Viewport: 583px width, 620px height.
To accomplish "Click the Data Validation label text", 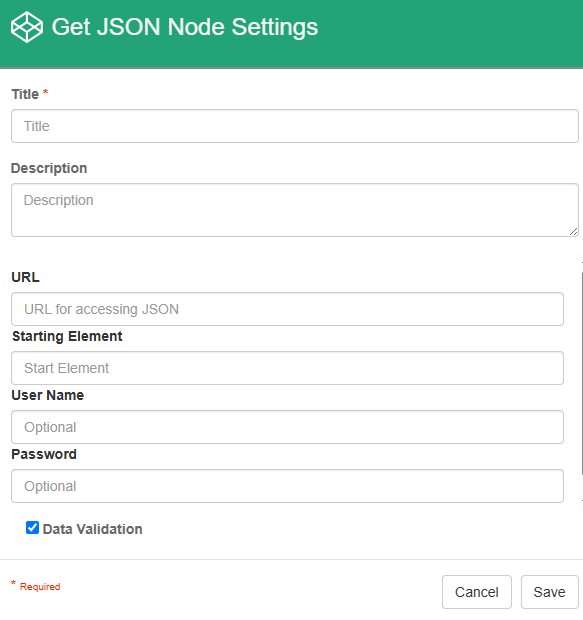I will [93, 529].
